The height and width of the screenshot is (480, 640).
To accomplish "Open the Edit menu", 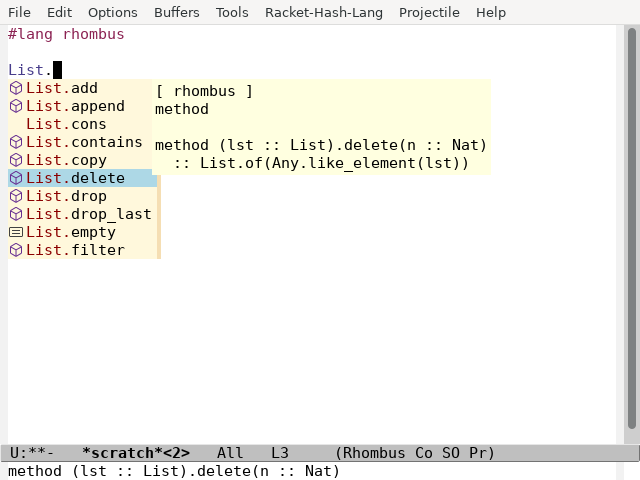I will tap(59, 12).
